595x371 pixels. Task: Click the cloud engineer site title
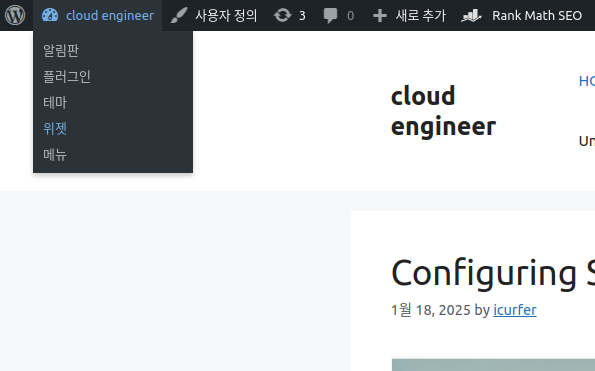pos(443,111)
